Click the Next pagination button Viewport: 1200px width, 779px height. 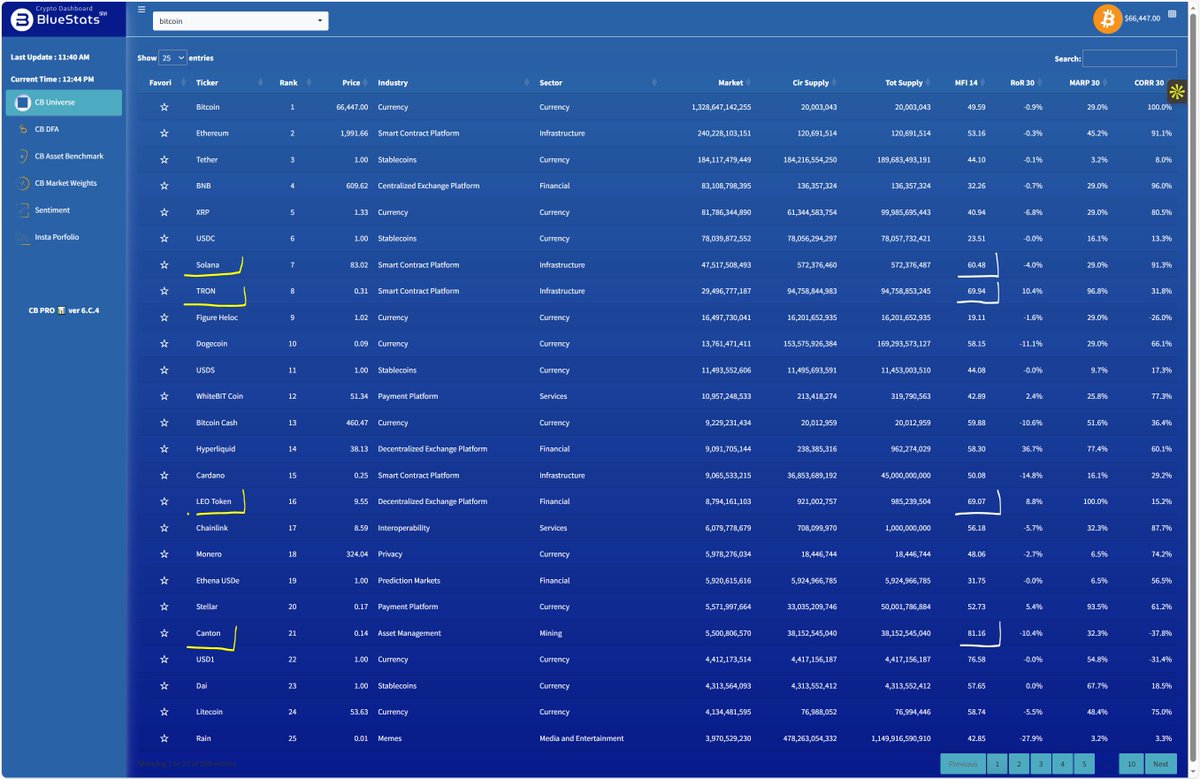pyautogui.click(x=1160, y=764)
